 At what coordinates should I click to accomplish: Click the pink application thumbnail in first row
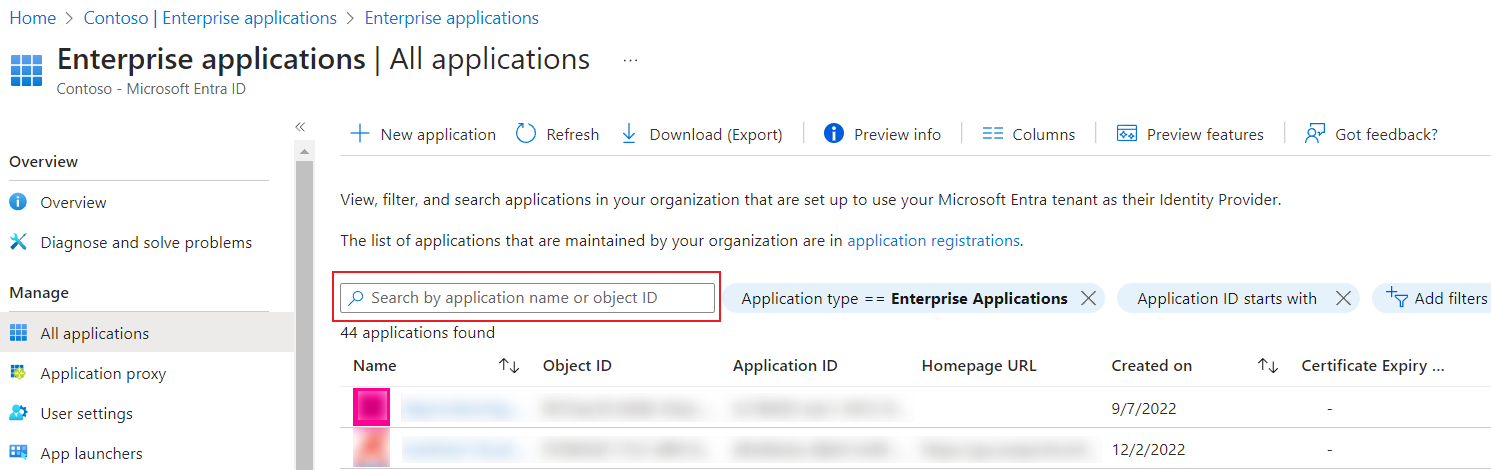(371, 407)
